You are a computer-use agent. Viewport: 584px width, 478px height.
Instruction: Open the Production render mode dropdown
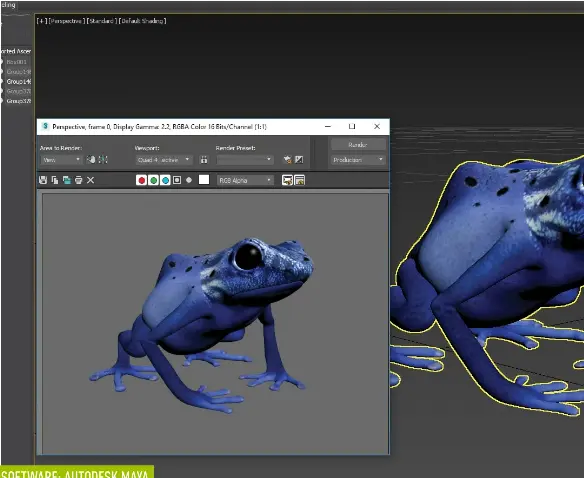pyautogui.click(x=358, y=160)
